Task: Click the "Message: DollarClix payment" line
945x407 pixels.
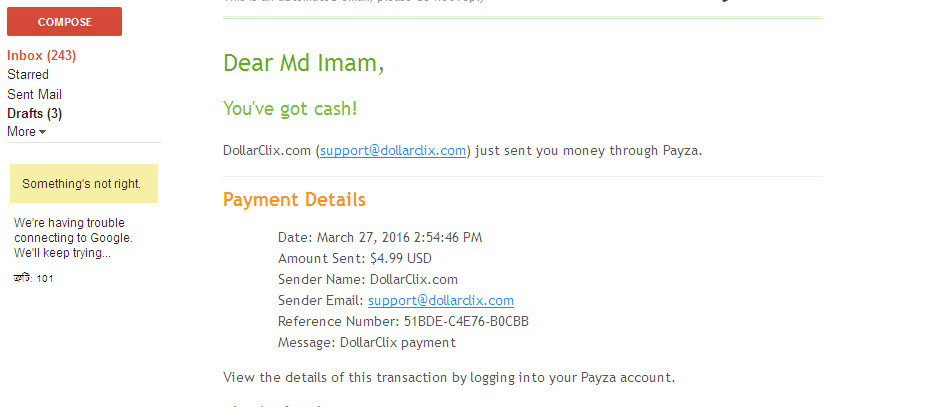Action: [366, 342]
